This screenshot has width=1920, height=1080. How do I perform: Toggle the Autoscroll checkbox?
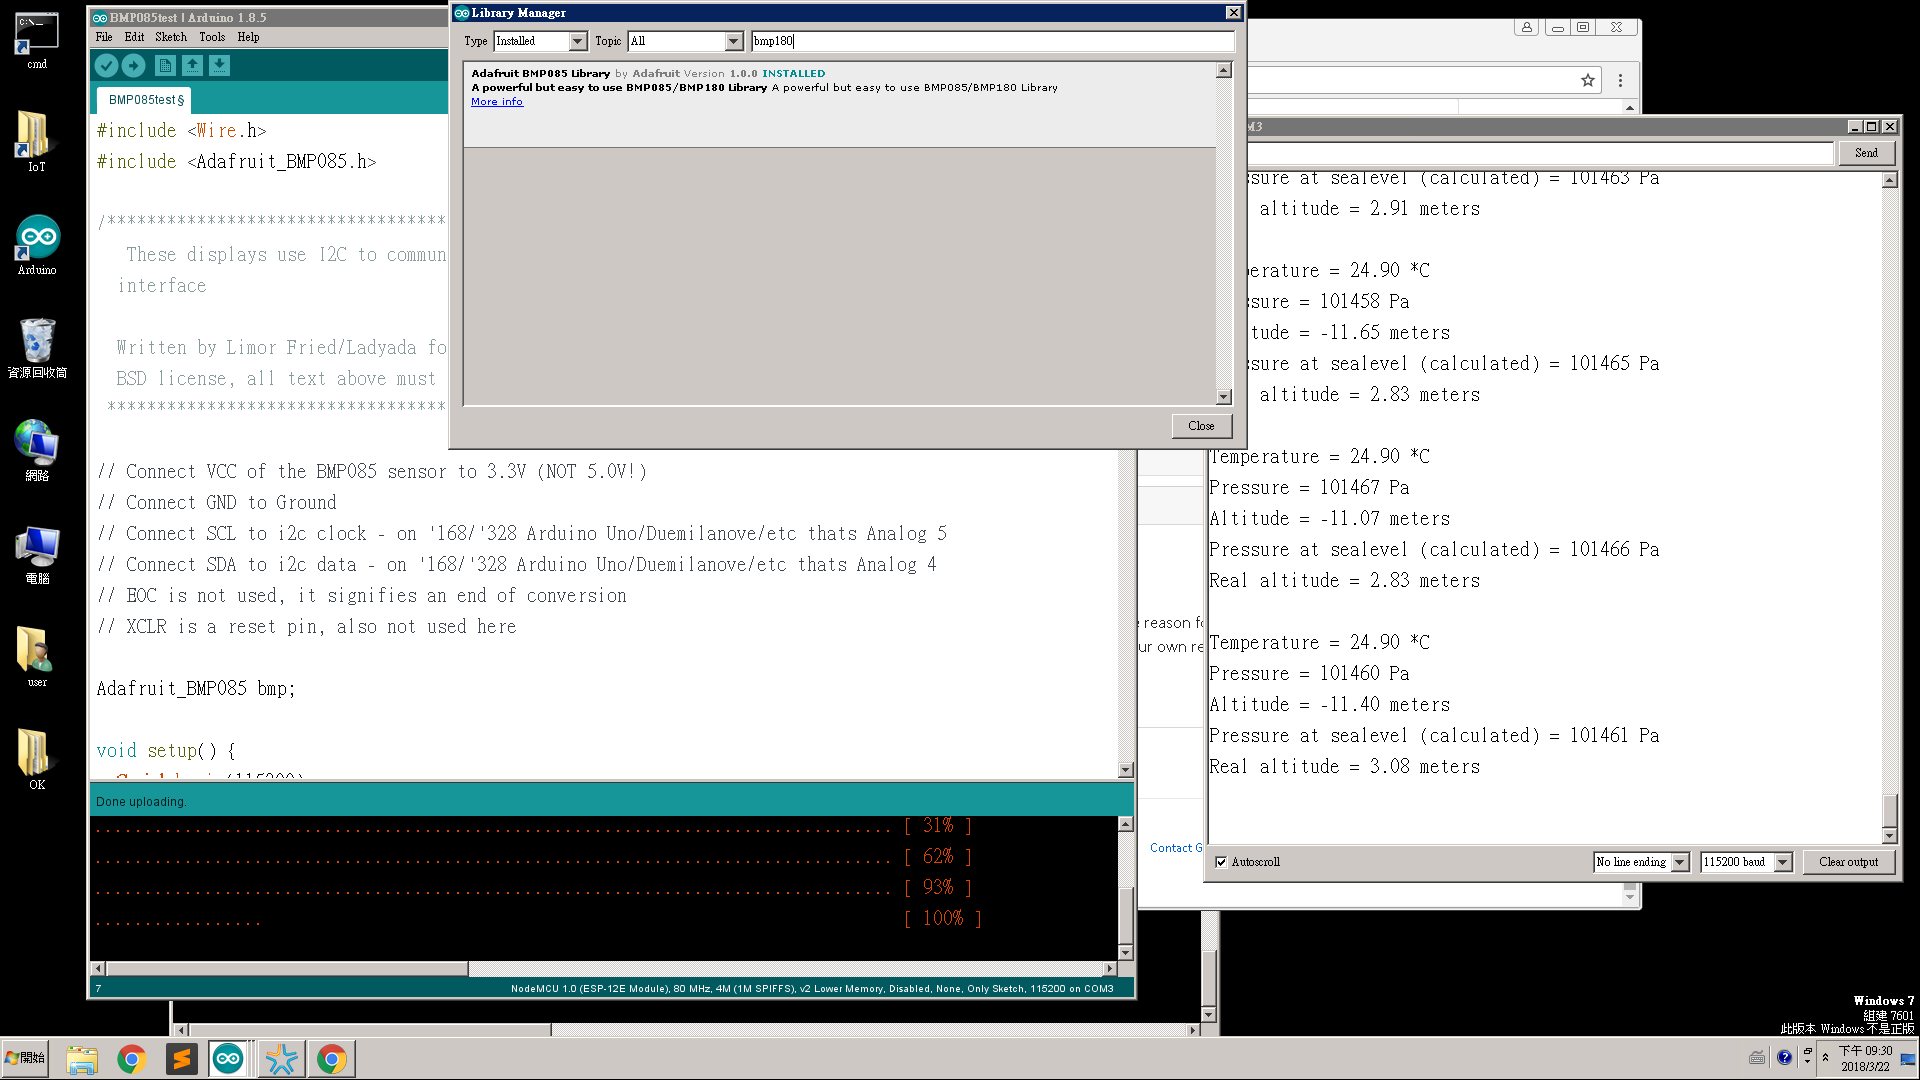click(1221, 862)
